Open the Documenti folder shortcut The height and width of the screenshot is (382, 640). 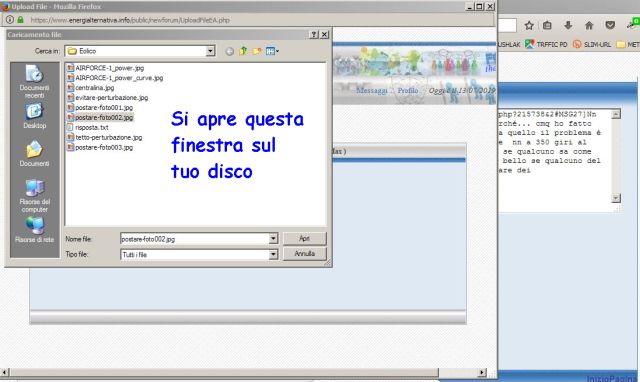[34, 154]
